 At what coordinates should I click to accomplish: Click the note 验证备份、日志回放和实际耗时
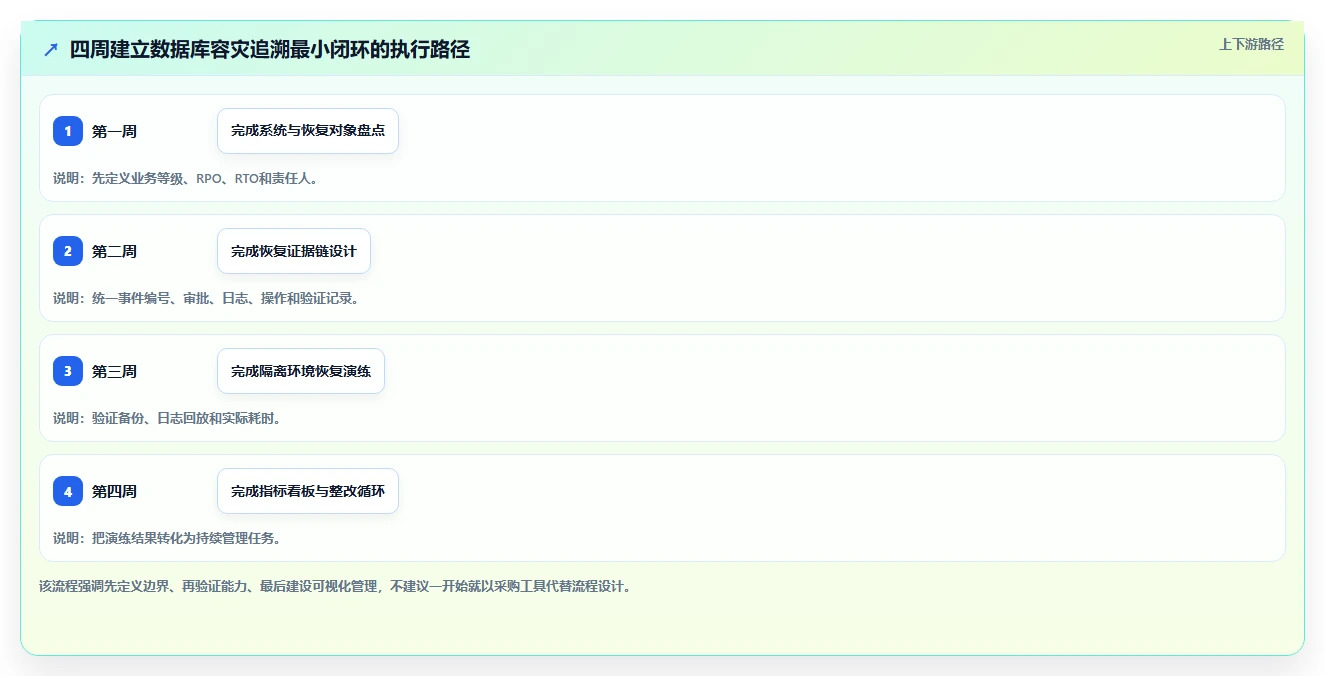click(186, 418)
